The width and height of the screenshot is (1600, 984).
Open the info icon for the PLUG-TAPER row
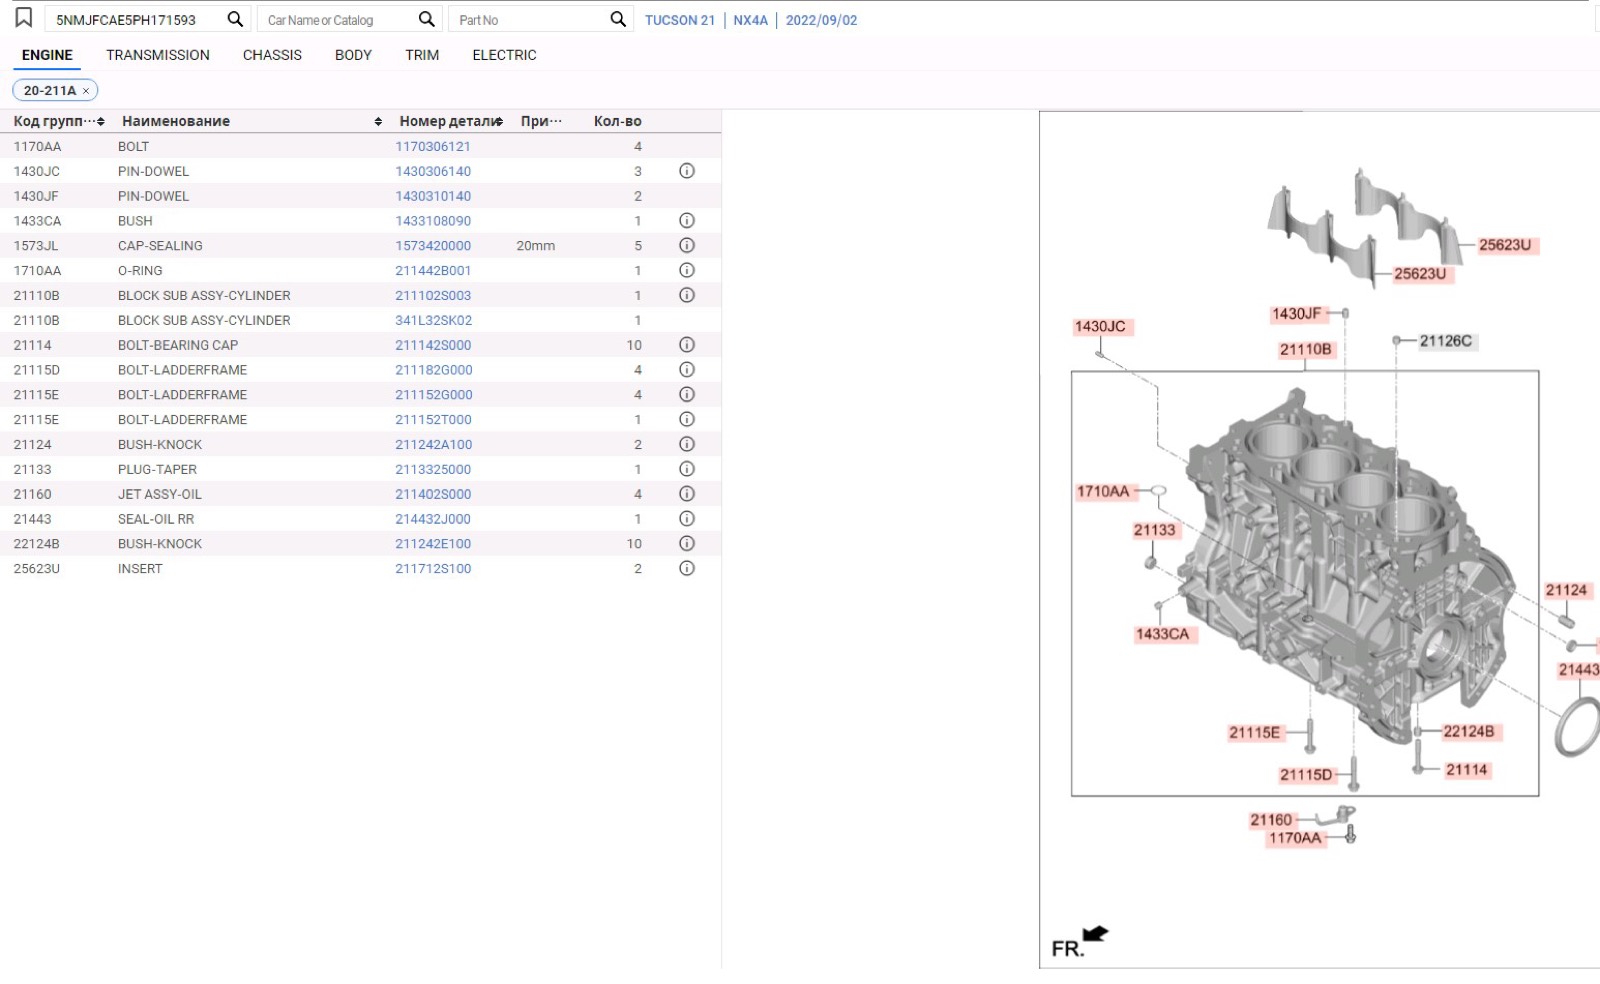pos(687,469)
